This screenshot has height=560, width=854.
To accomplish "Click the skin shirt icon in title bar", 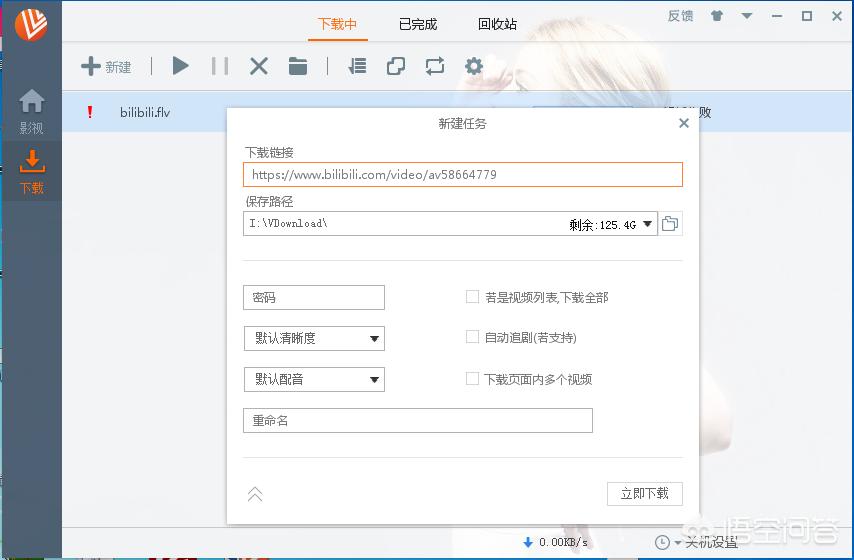I will click(x=717, y=16).
